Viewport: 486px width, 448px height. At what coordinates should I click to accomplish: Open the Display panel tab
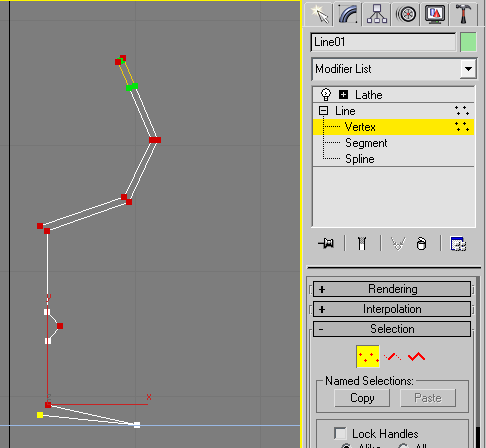tap(435, 14)
